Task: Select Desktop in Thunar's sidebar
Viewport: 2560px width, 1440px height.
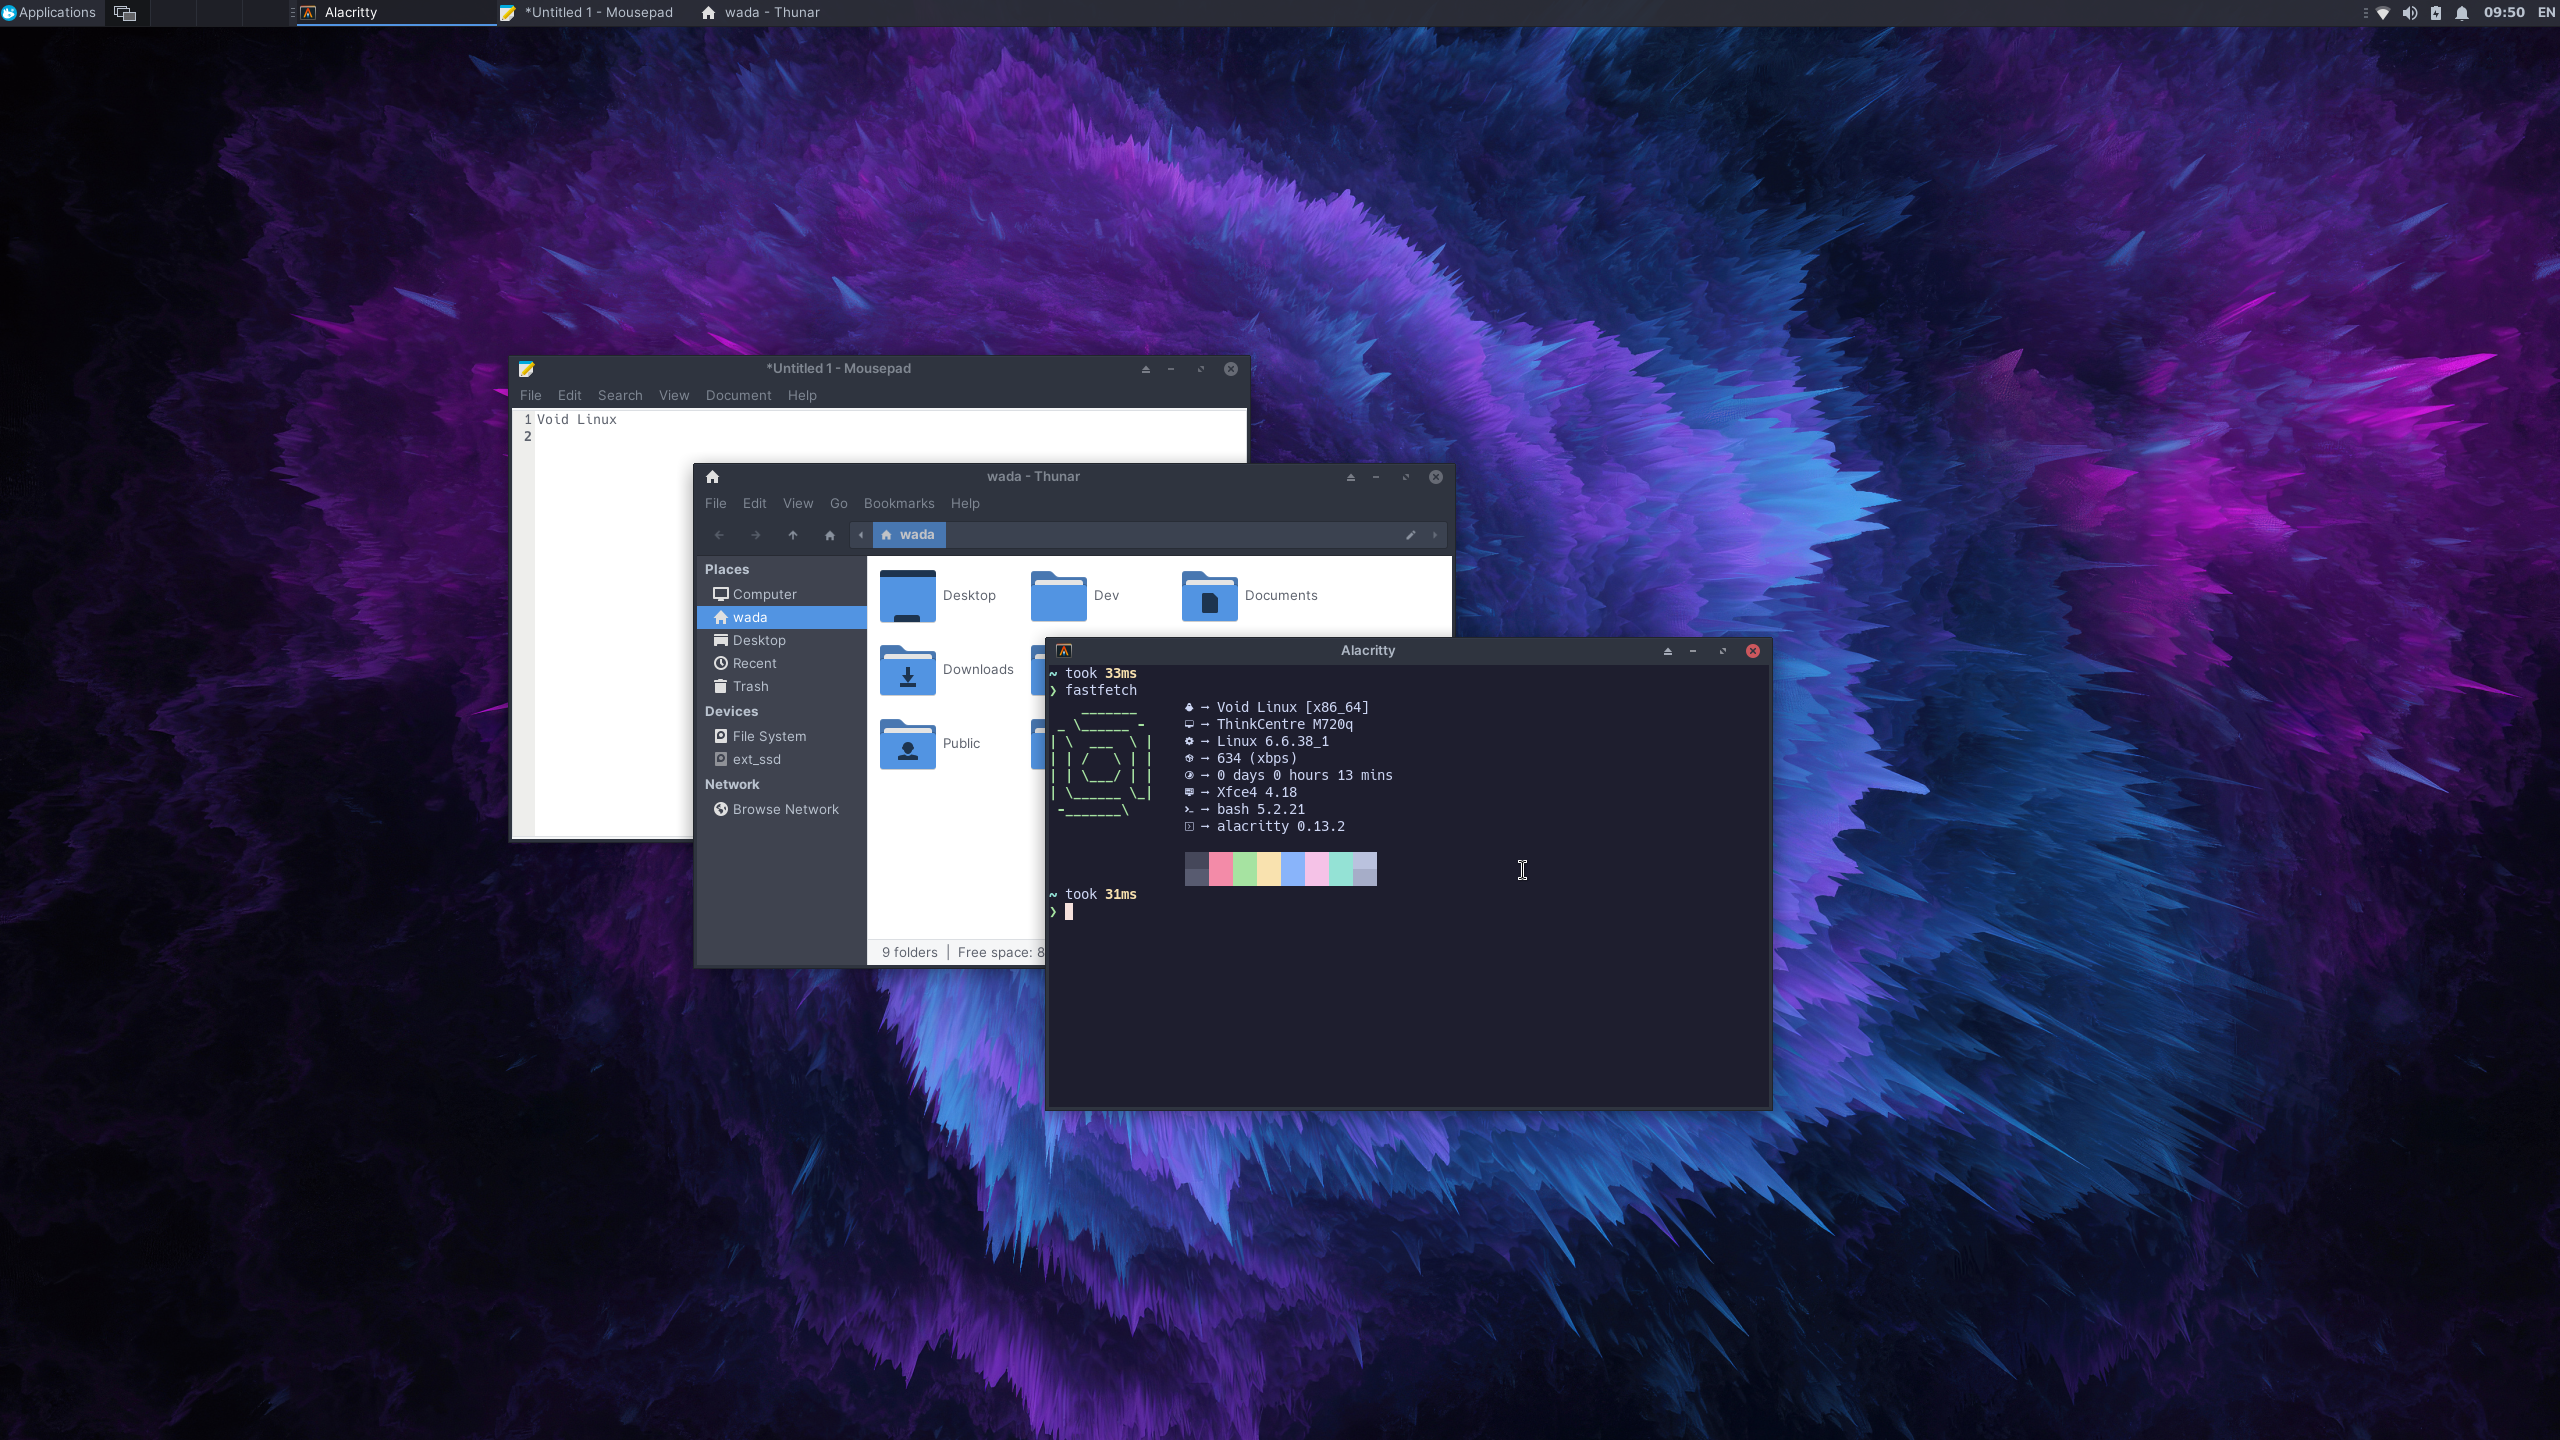Action: click(781, 640)
